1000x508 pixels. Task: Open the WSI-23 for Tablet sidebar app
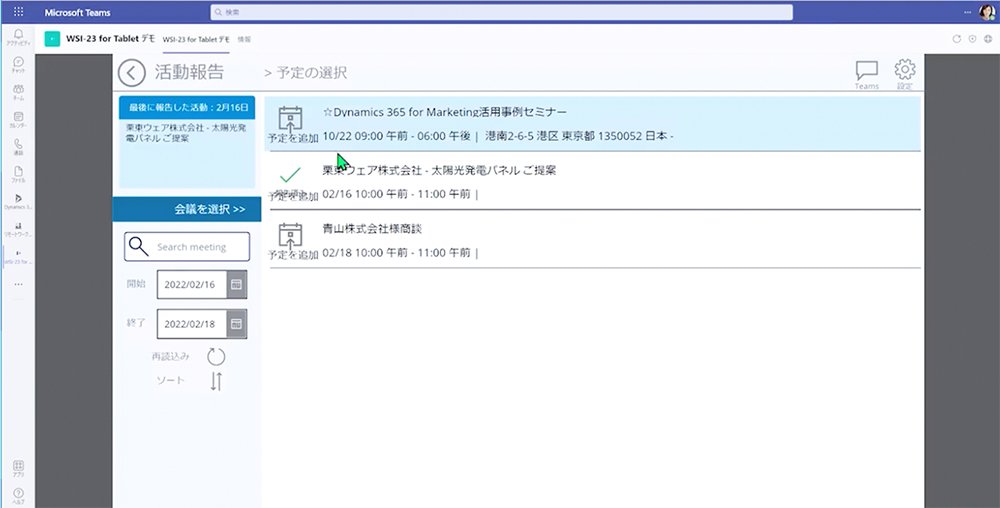pos(18,257)
